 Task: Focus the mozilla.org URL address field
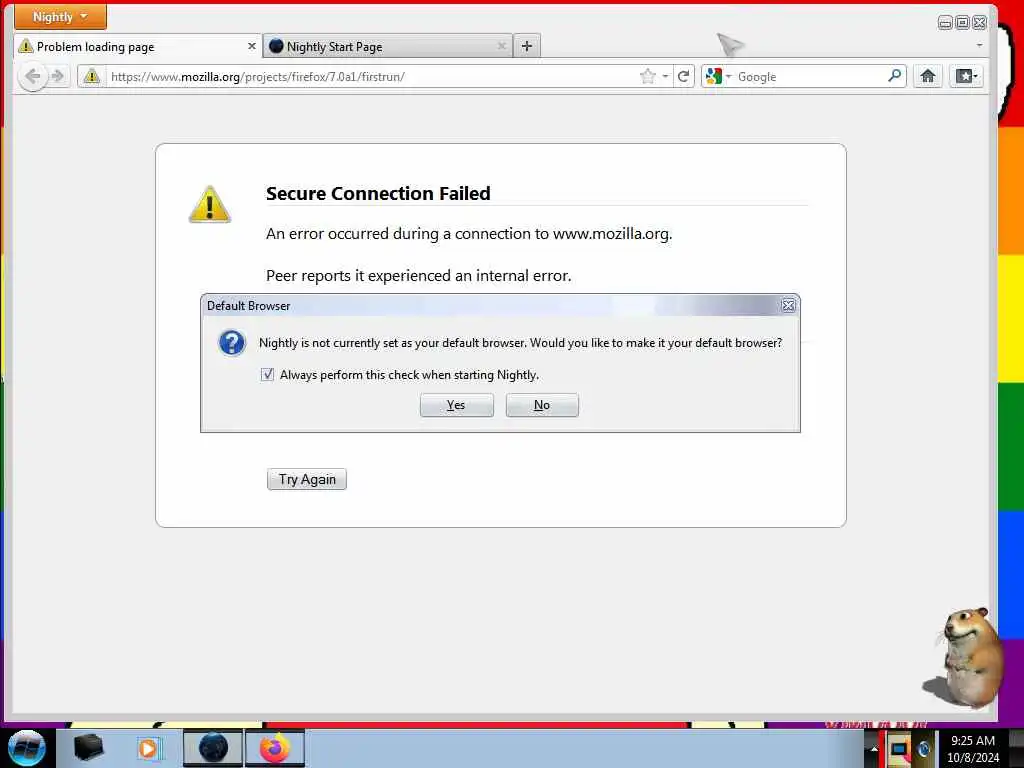click(x=372, y=76)
